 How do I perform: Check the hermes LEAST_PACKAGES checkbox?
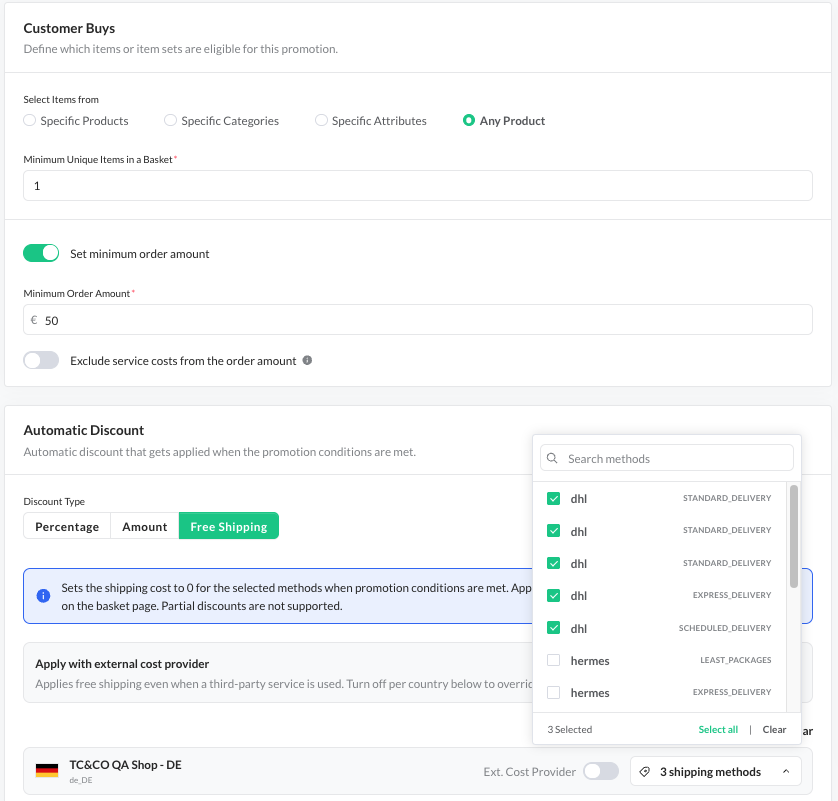point(554,660)
